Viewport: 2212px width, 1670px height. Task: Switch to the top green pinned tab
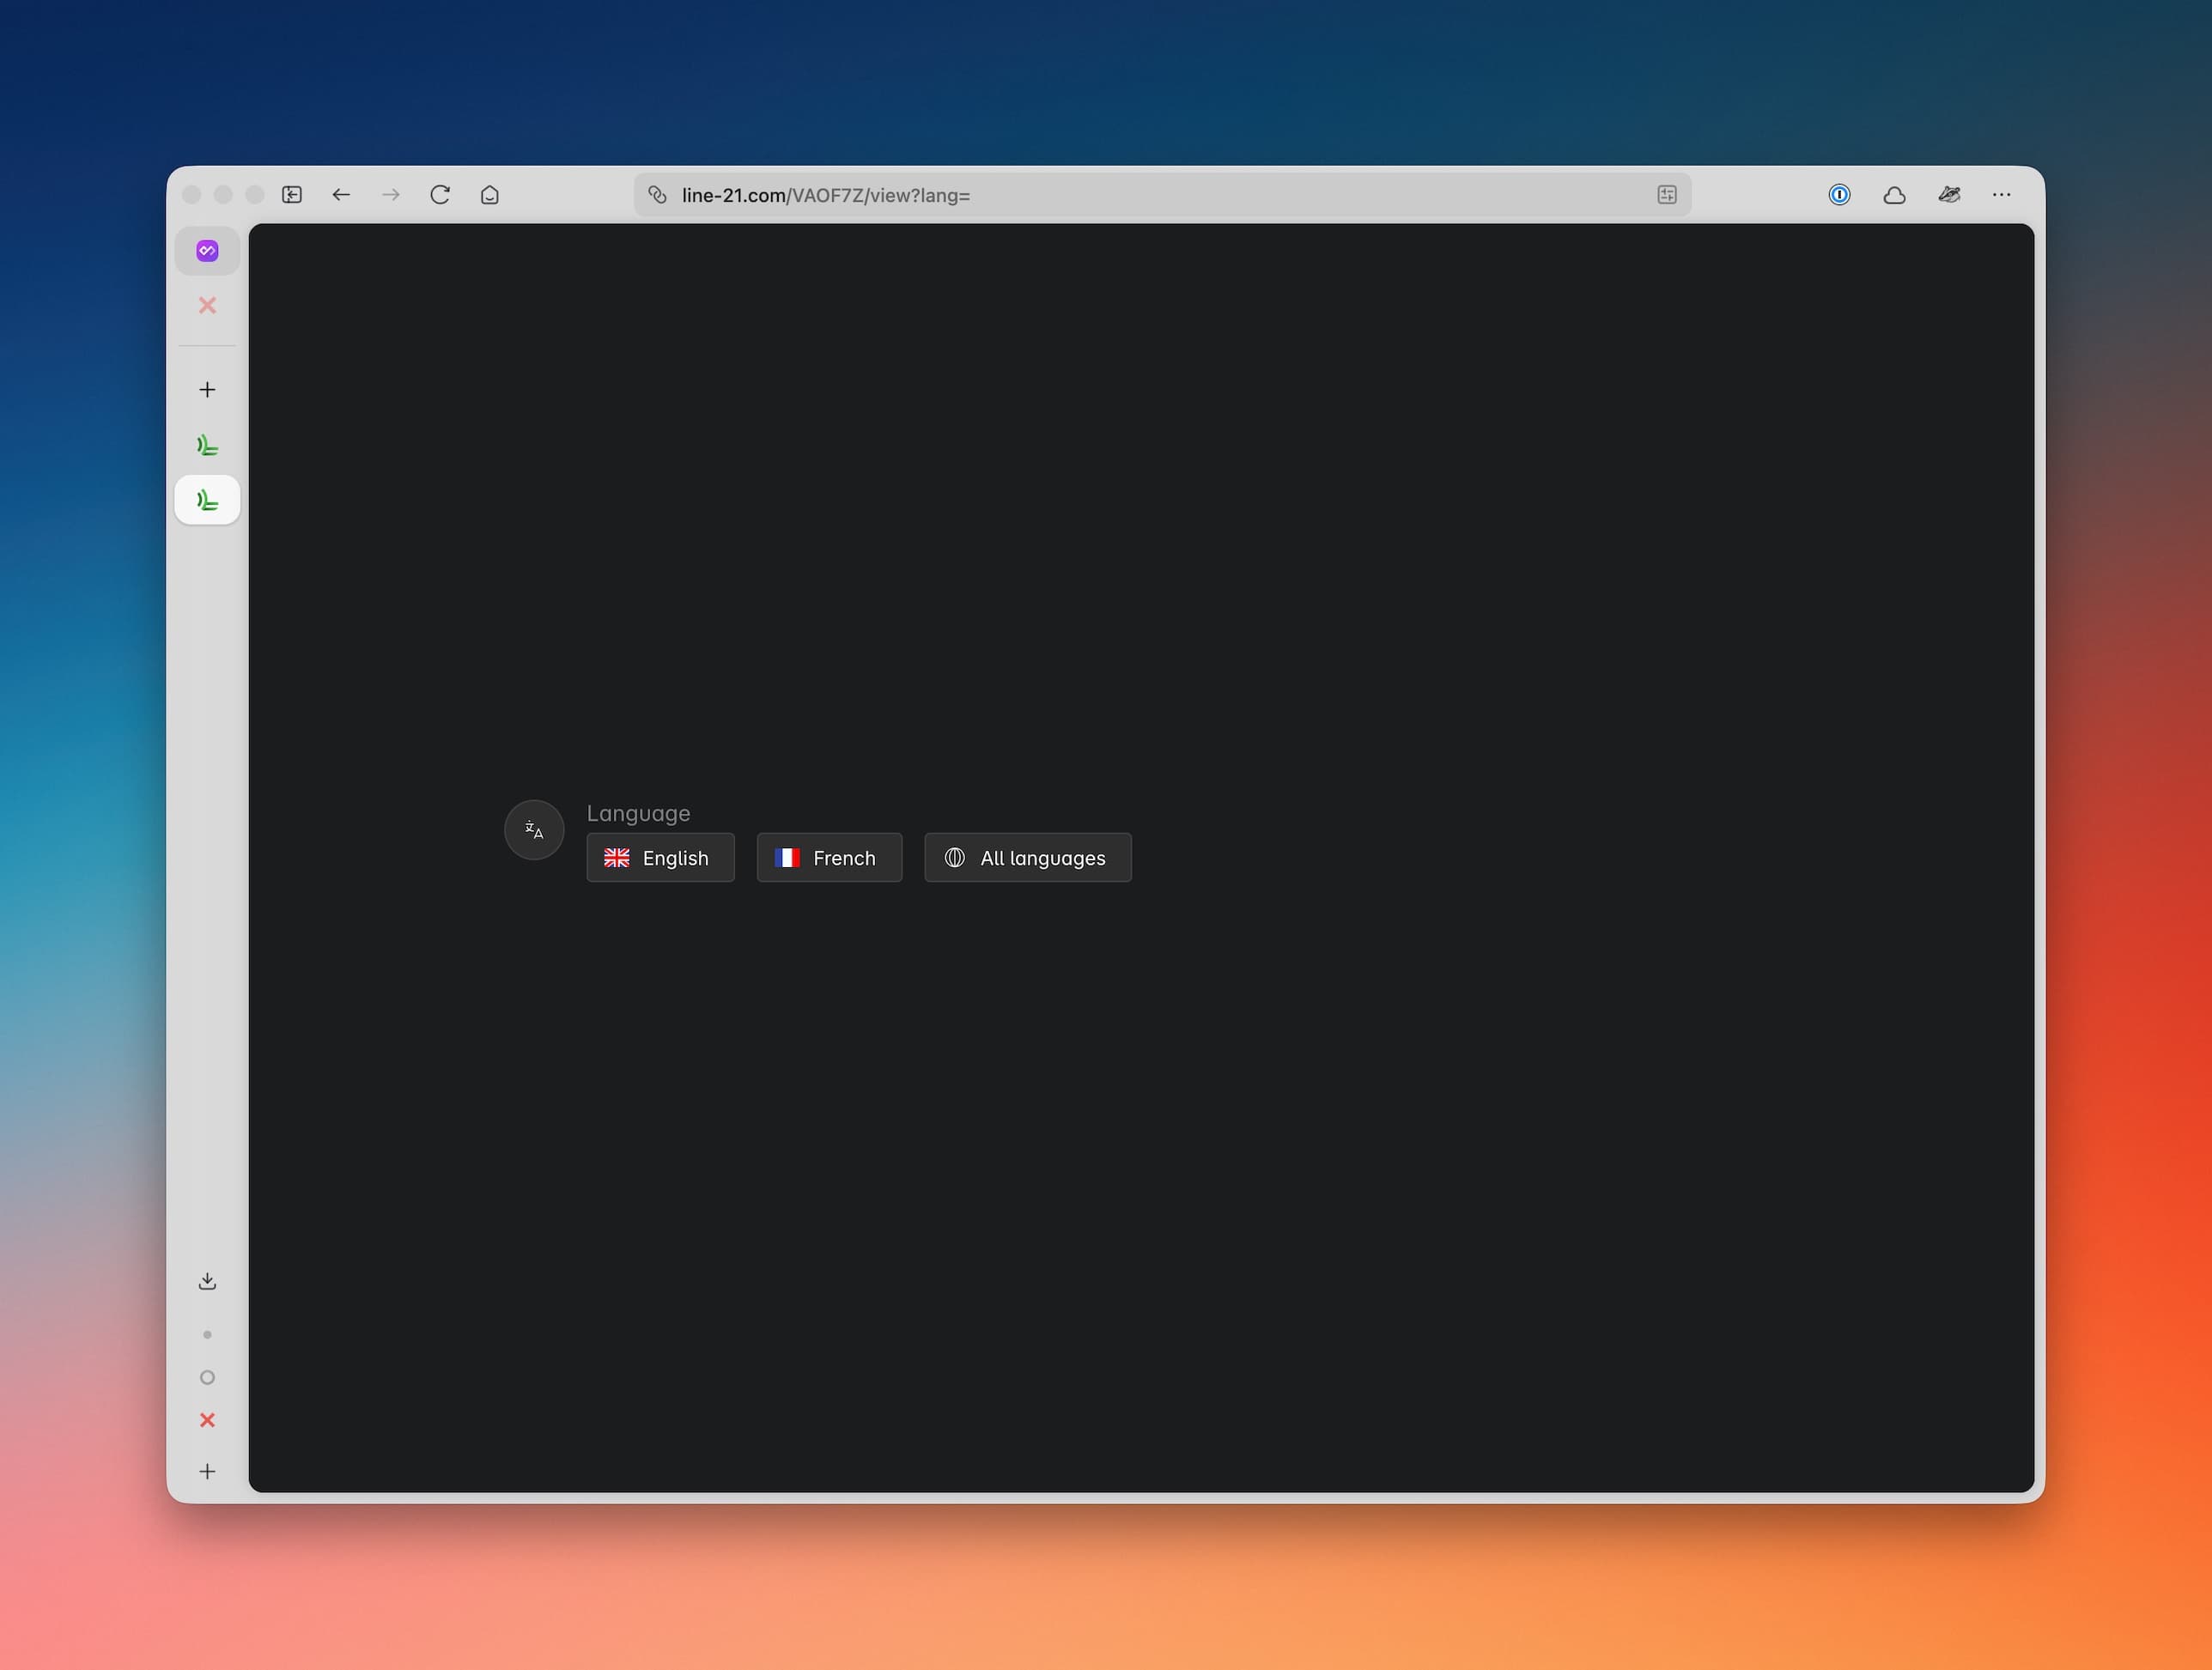coord(207,444)
